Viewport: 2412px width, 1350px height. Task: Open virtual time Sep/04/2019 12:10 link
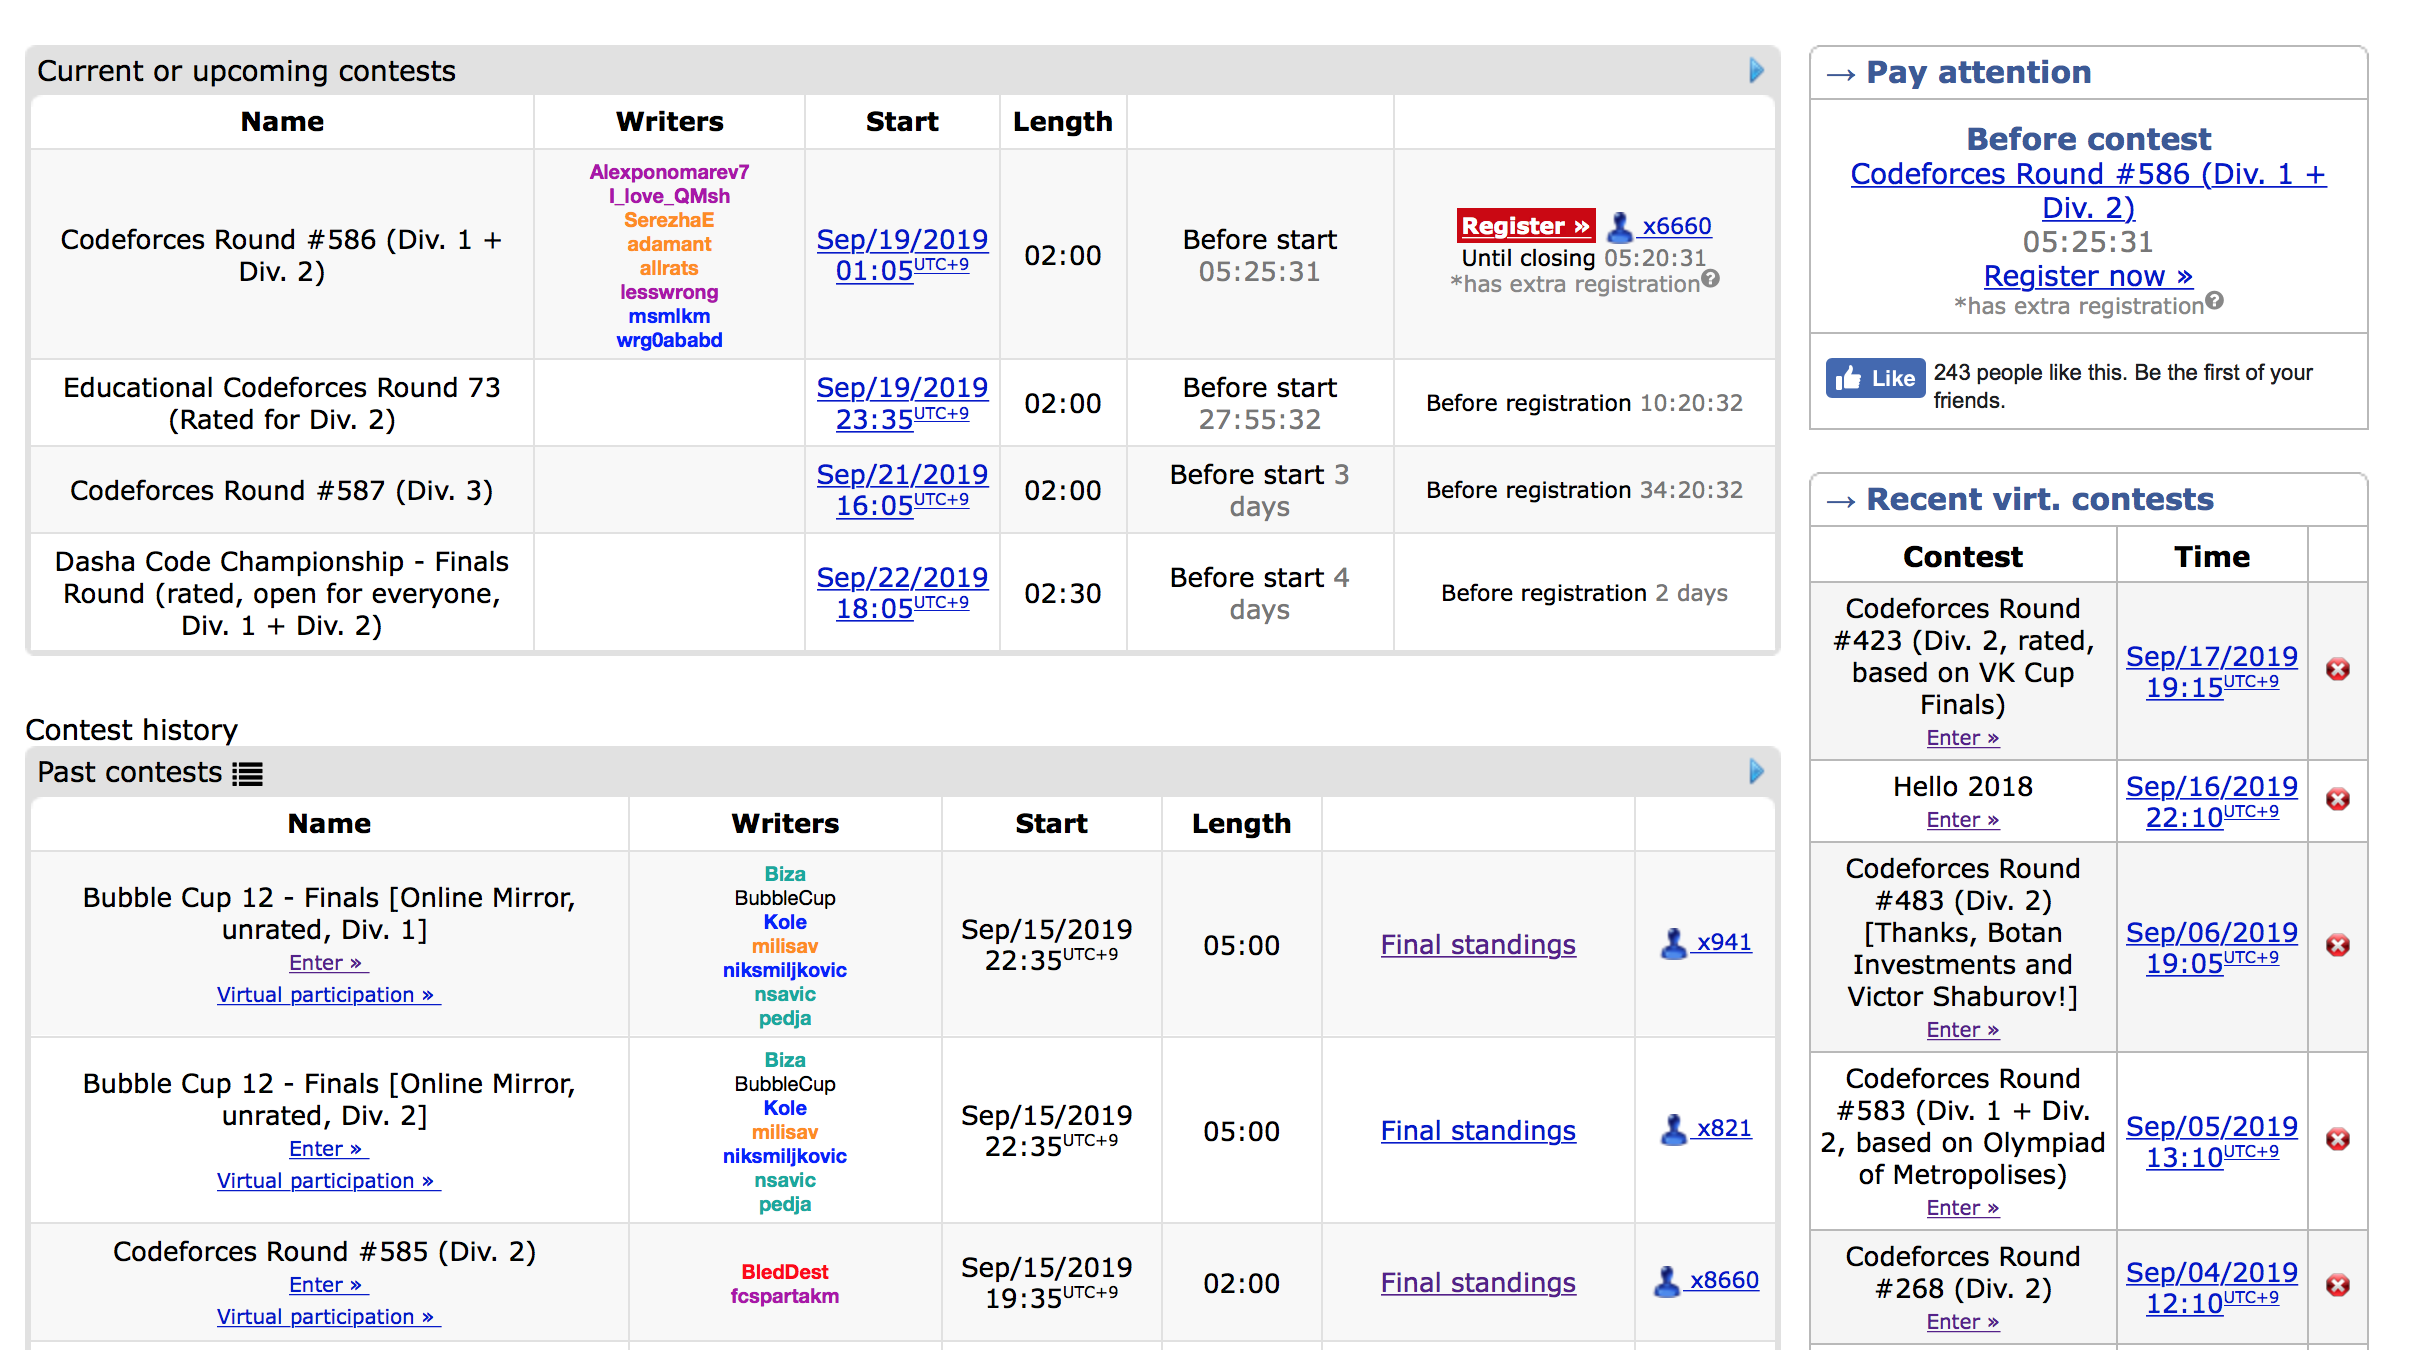point(2212,1288)
